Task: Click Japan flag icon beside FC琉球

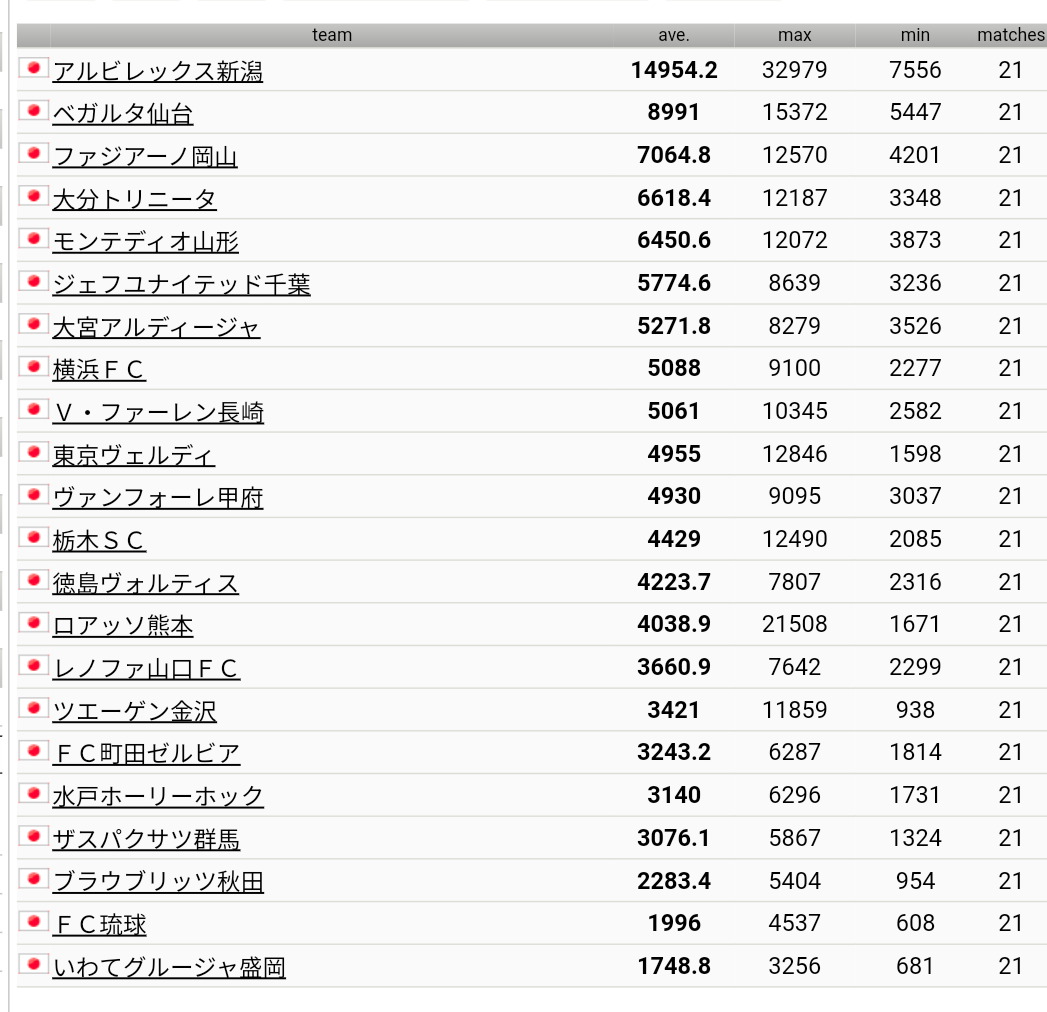Action: pyautogui.click(x=33, y=921)
